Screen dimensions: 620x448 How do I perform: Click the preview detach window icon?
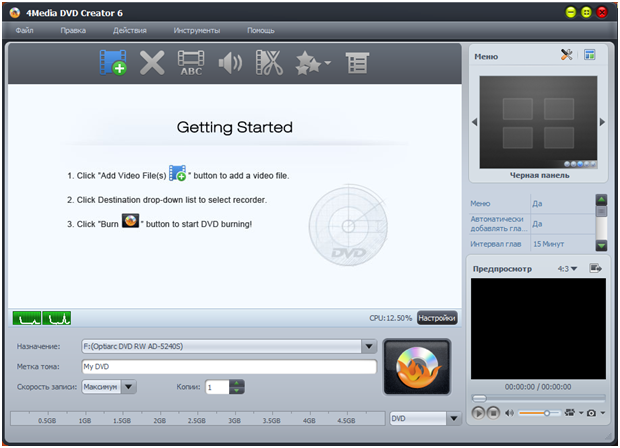tap(595, 268)
